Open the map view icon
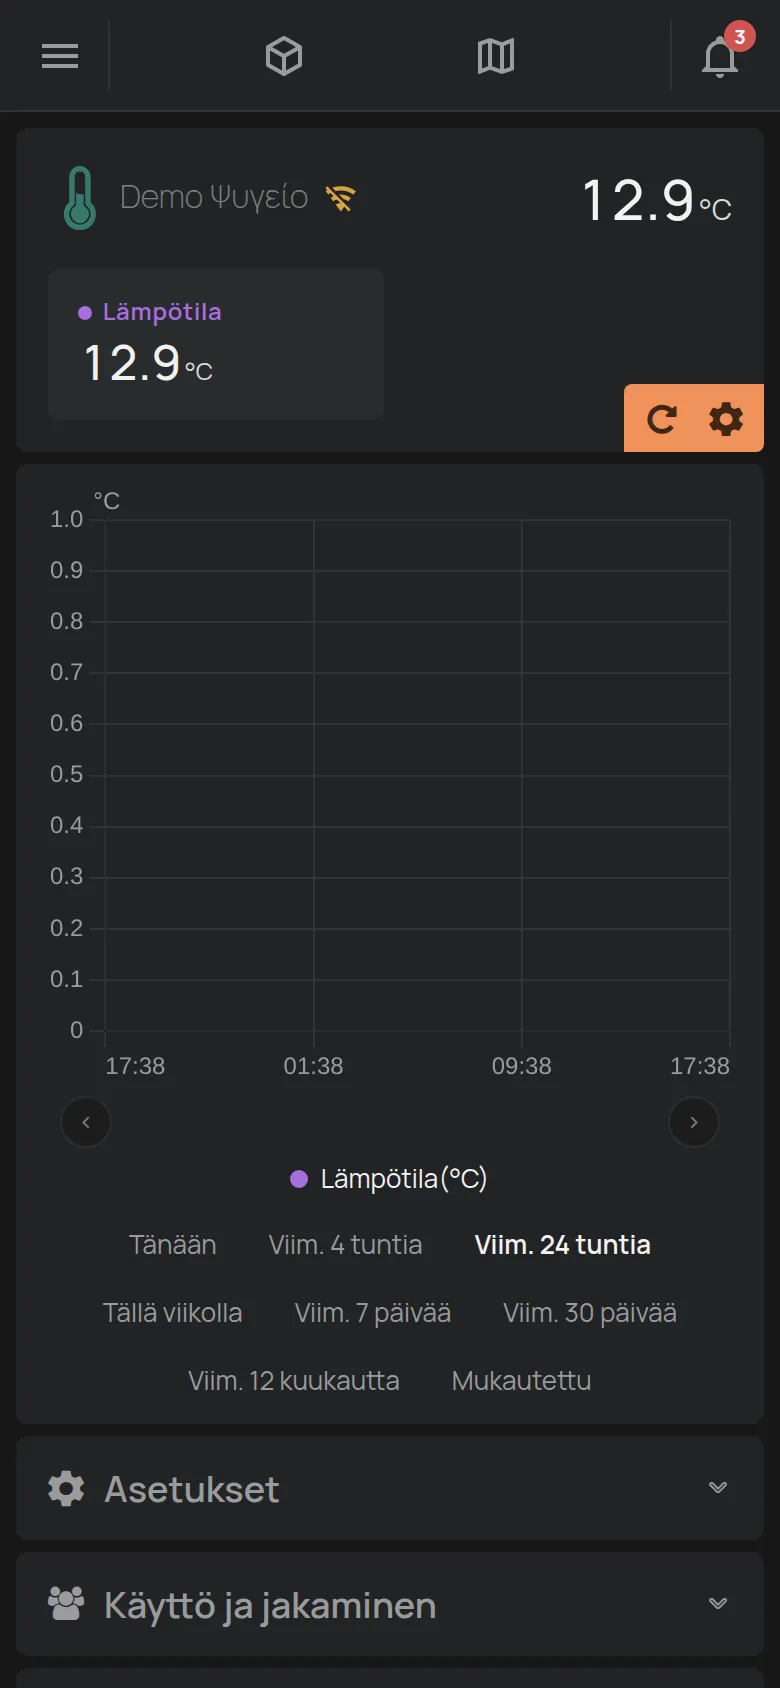 pos(496,56)
